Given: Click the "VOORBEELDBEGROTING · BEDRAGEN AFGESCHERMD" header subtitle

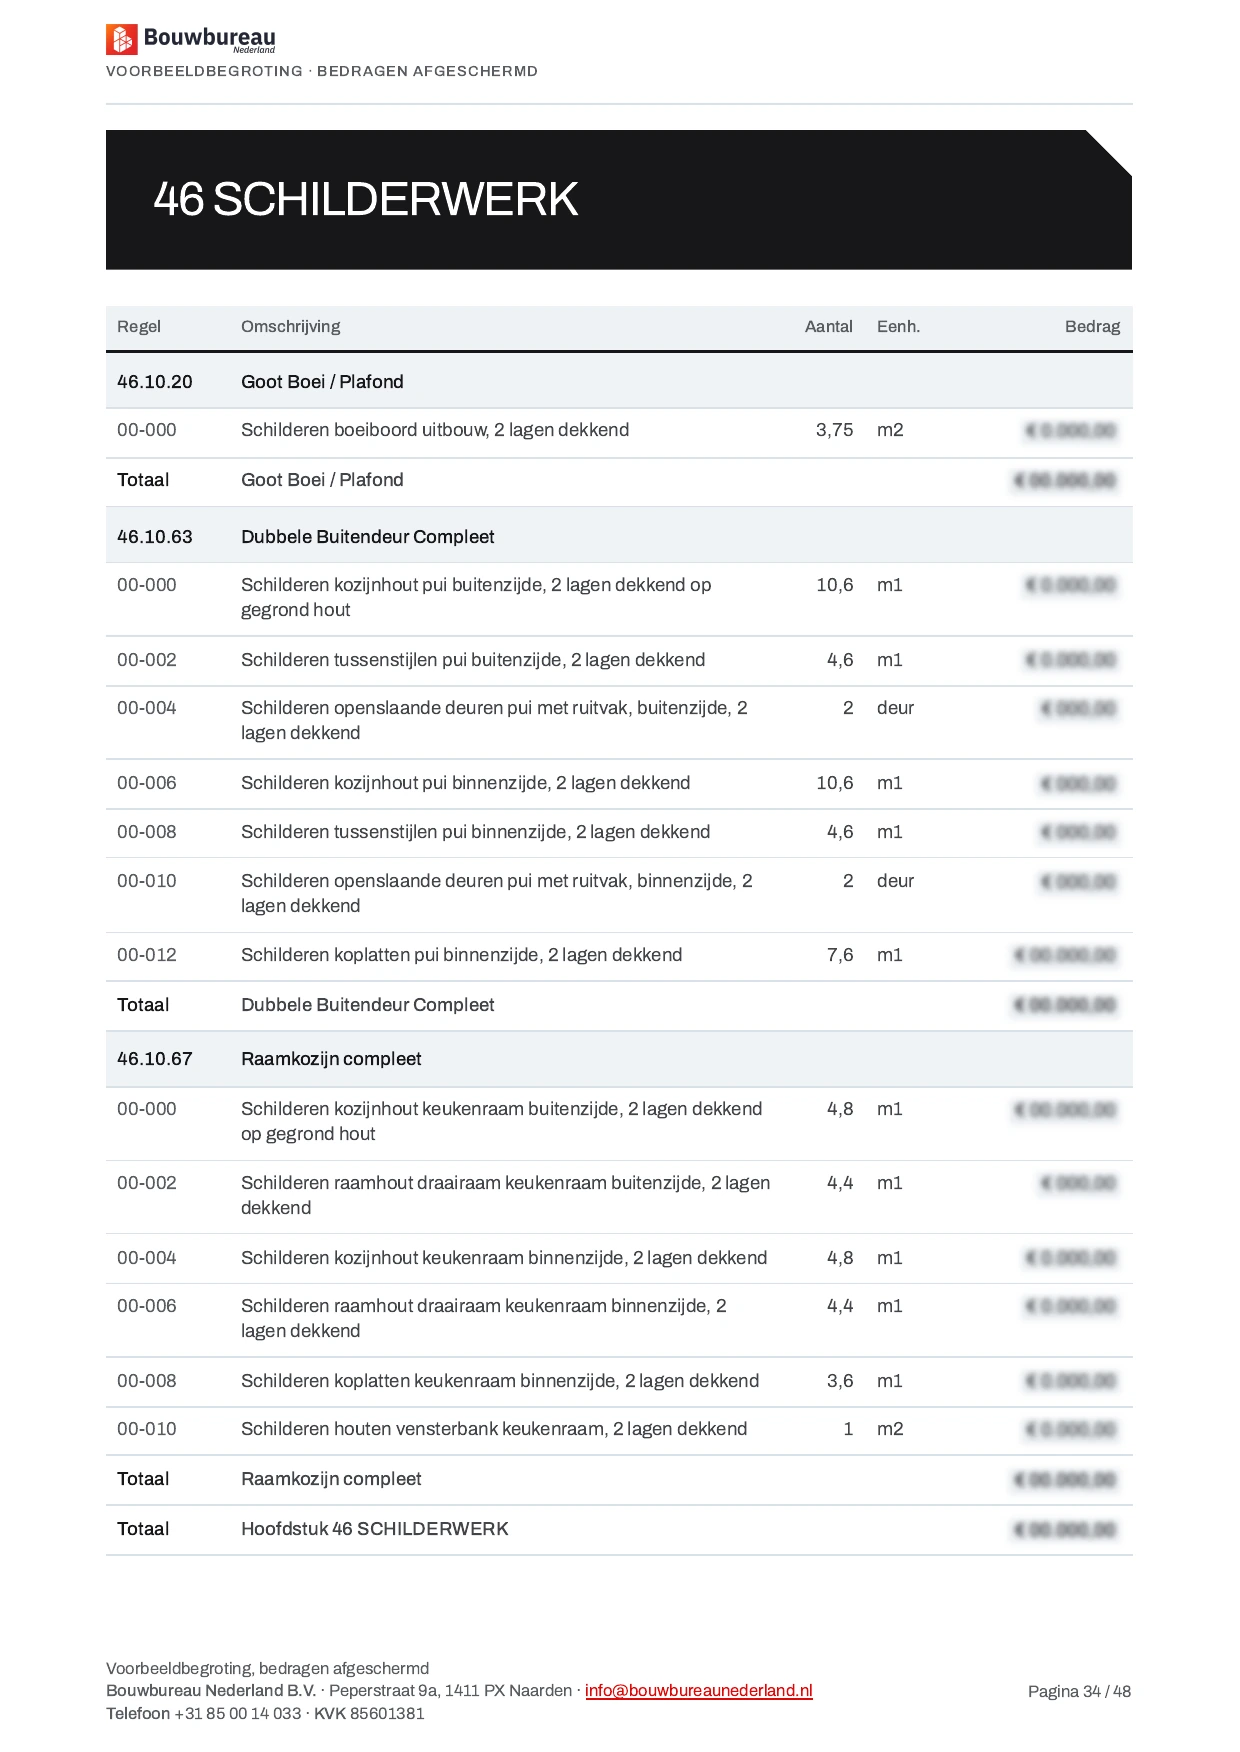Looking at the screenshot, I should click(322, 71).
